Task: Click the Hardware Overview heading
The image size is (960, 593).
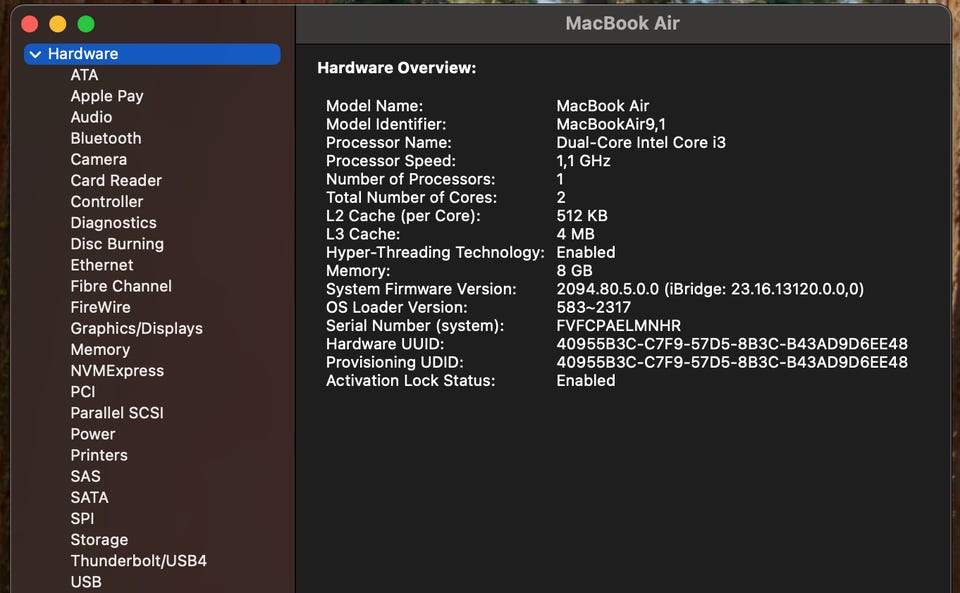Action: coord(396,68)
